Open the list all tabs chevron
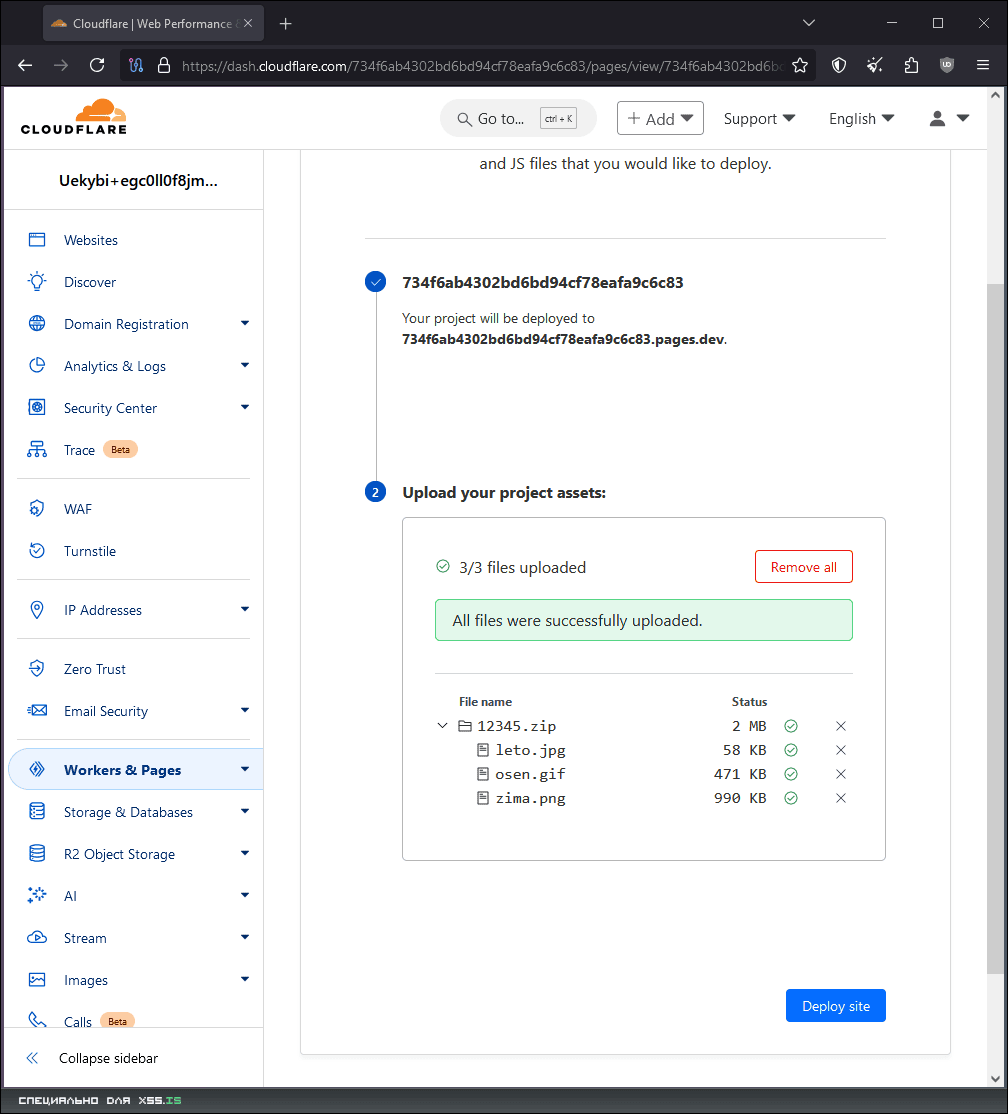Image resolution: width=1008 pixels, height=1114 pixels. pos(808,23)
